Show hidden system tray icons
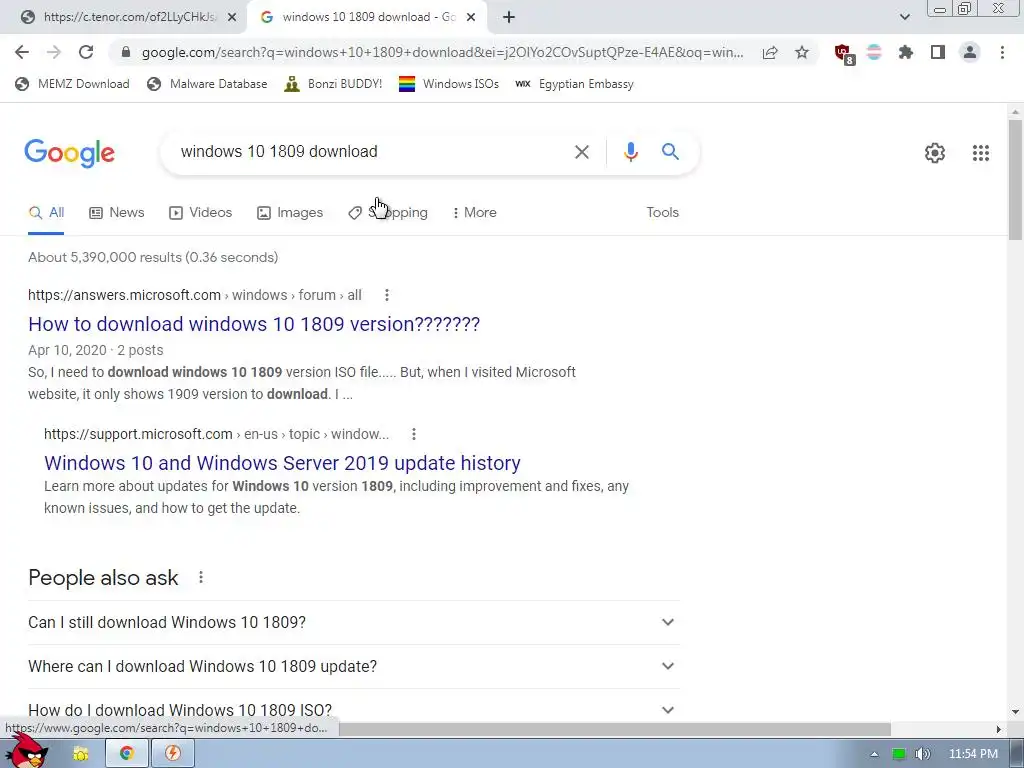Screen dimensions: 1024x768 [874, 754]
